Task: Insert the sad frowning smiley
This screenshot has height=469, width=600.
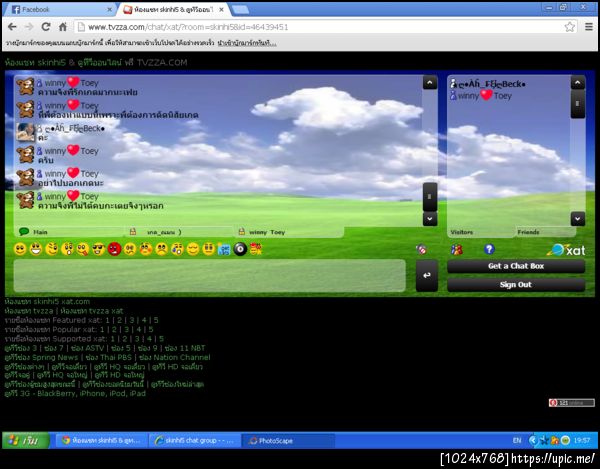Action: [161, 249]
